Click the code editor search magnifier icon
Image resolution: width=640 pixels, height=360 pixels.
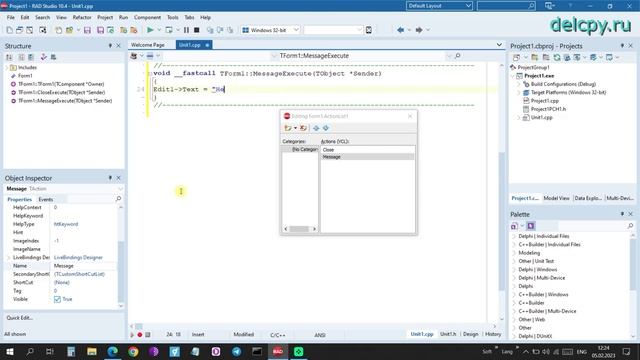pos(457,56)
